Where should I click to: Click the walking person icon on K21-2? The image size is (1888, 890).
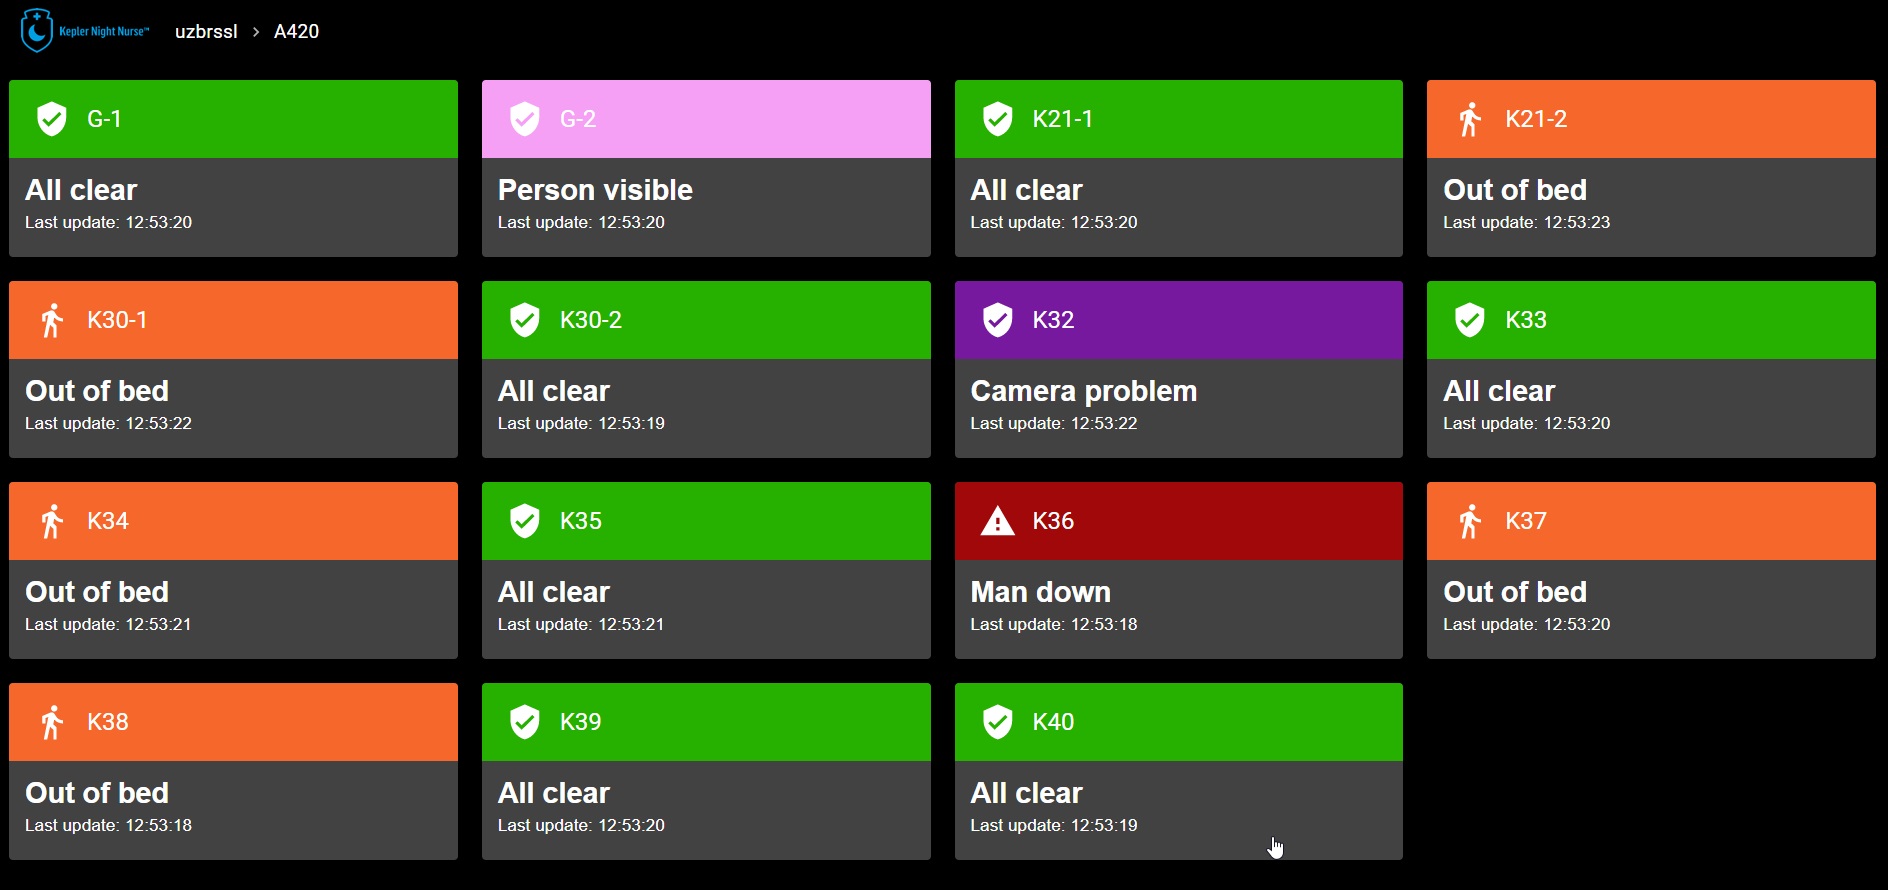click(1470, 119)
